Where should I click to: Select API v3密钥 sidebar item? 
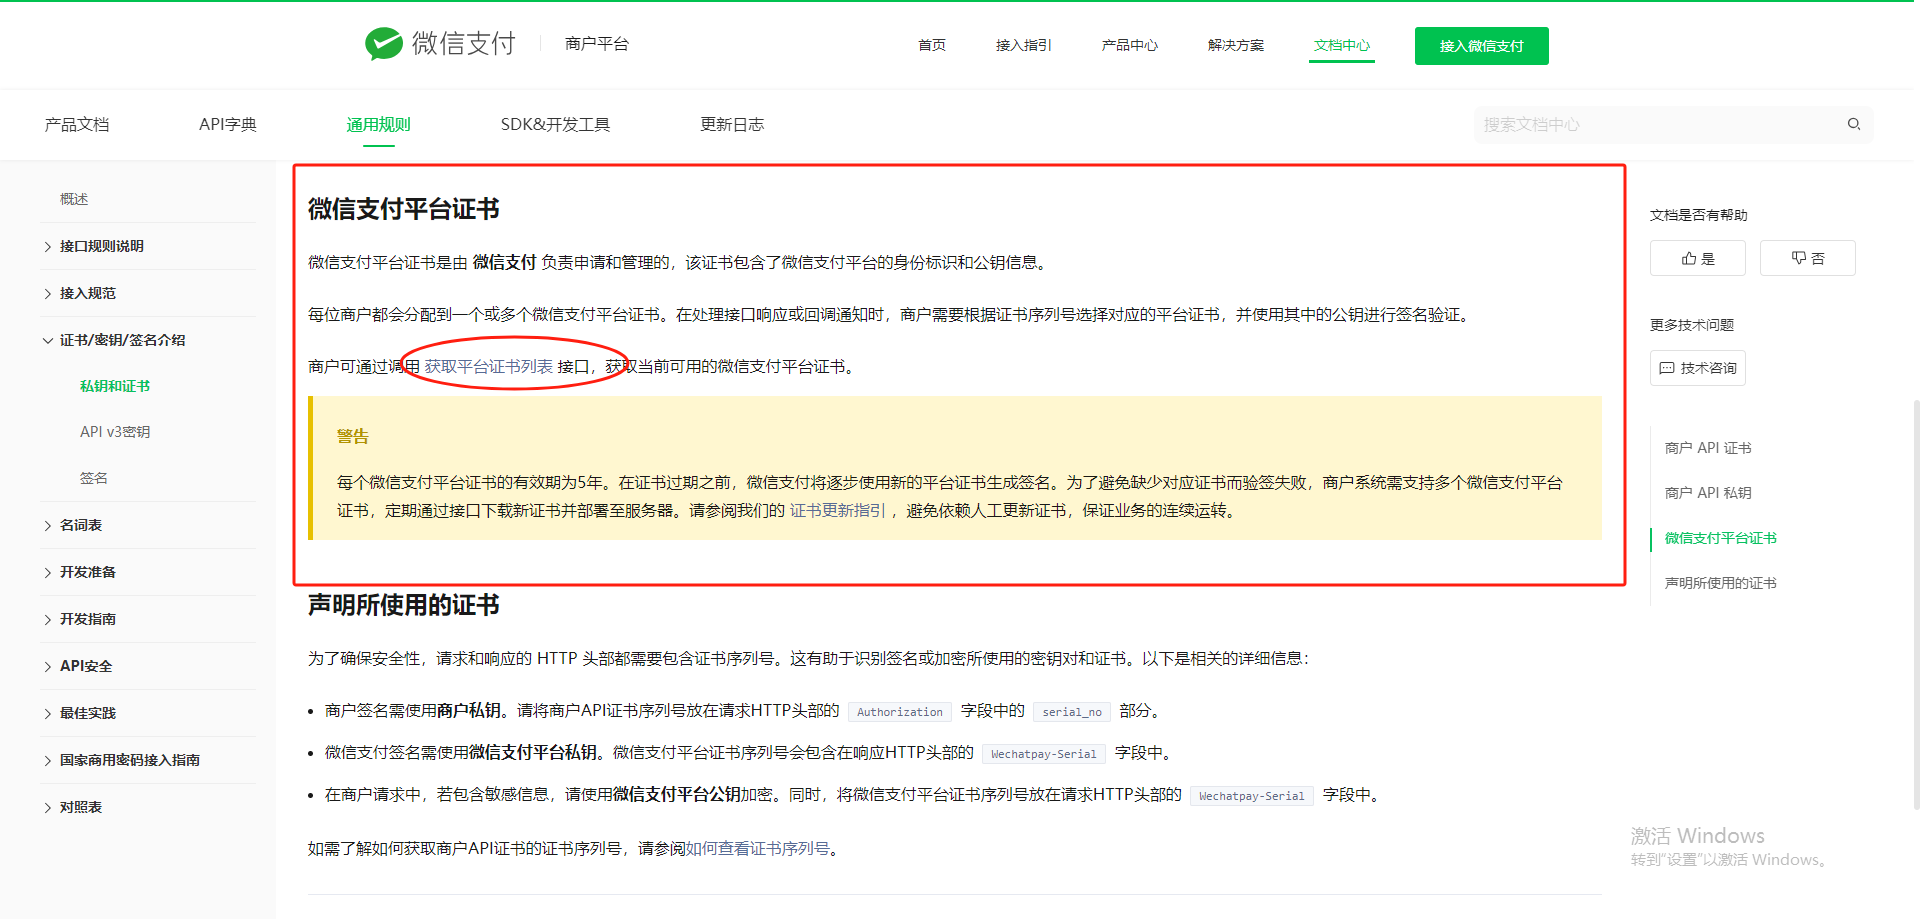coord(115,432)
